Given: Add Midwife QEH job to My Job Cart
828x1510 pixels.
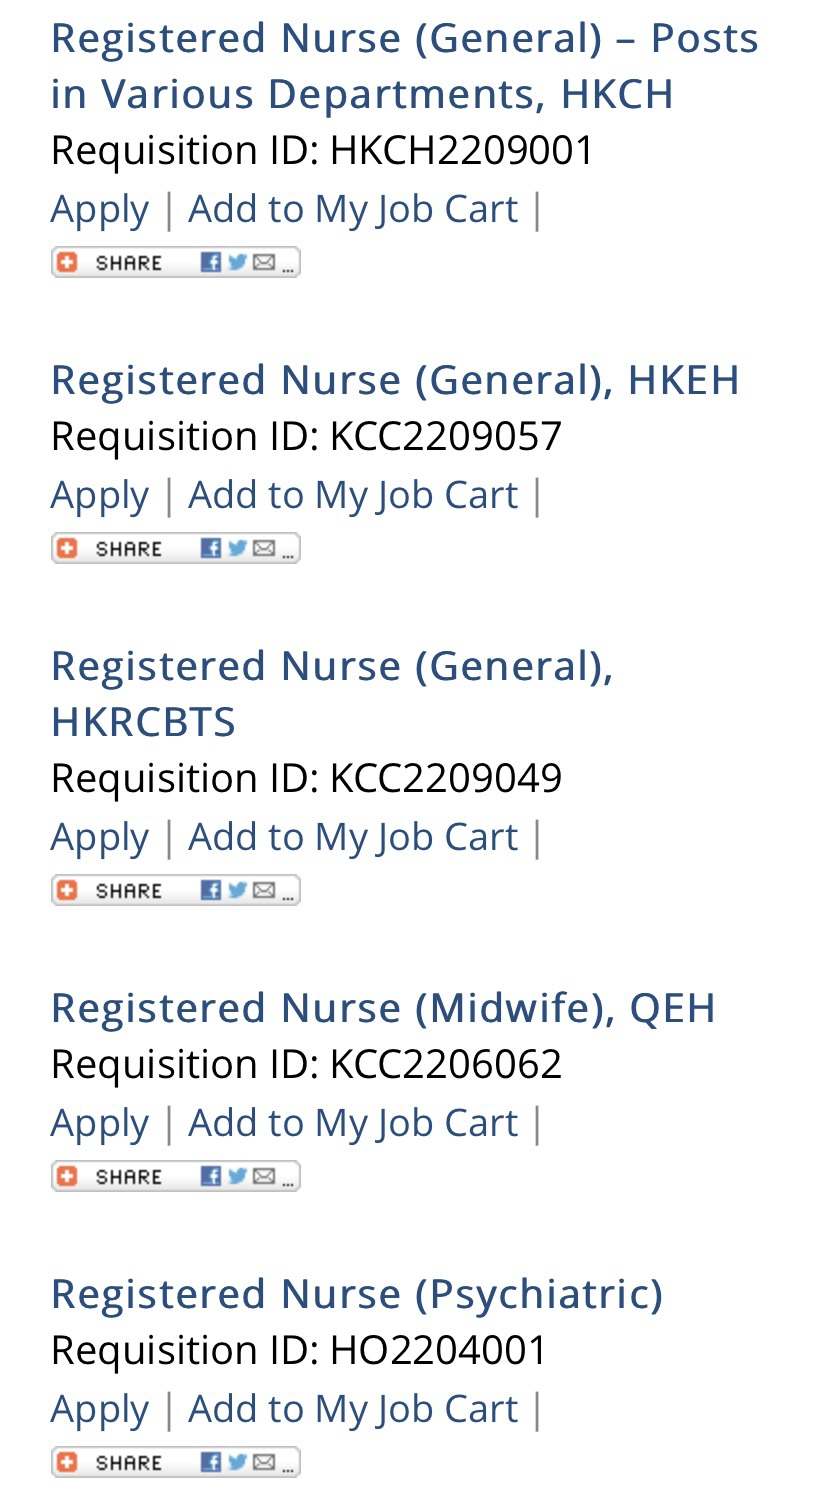Looking at the screenshot, I should 353,1123.
